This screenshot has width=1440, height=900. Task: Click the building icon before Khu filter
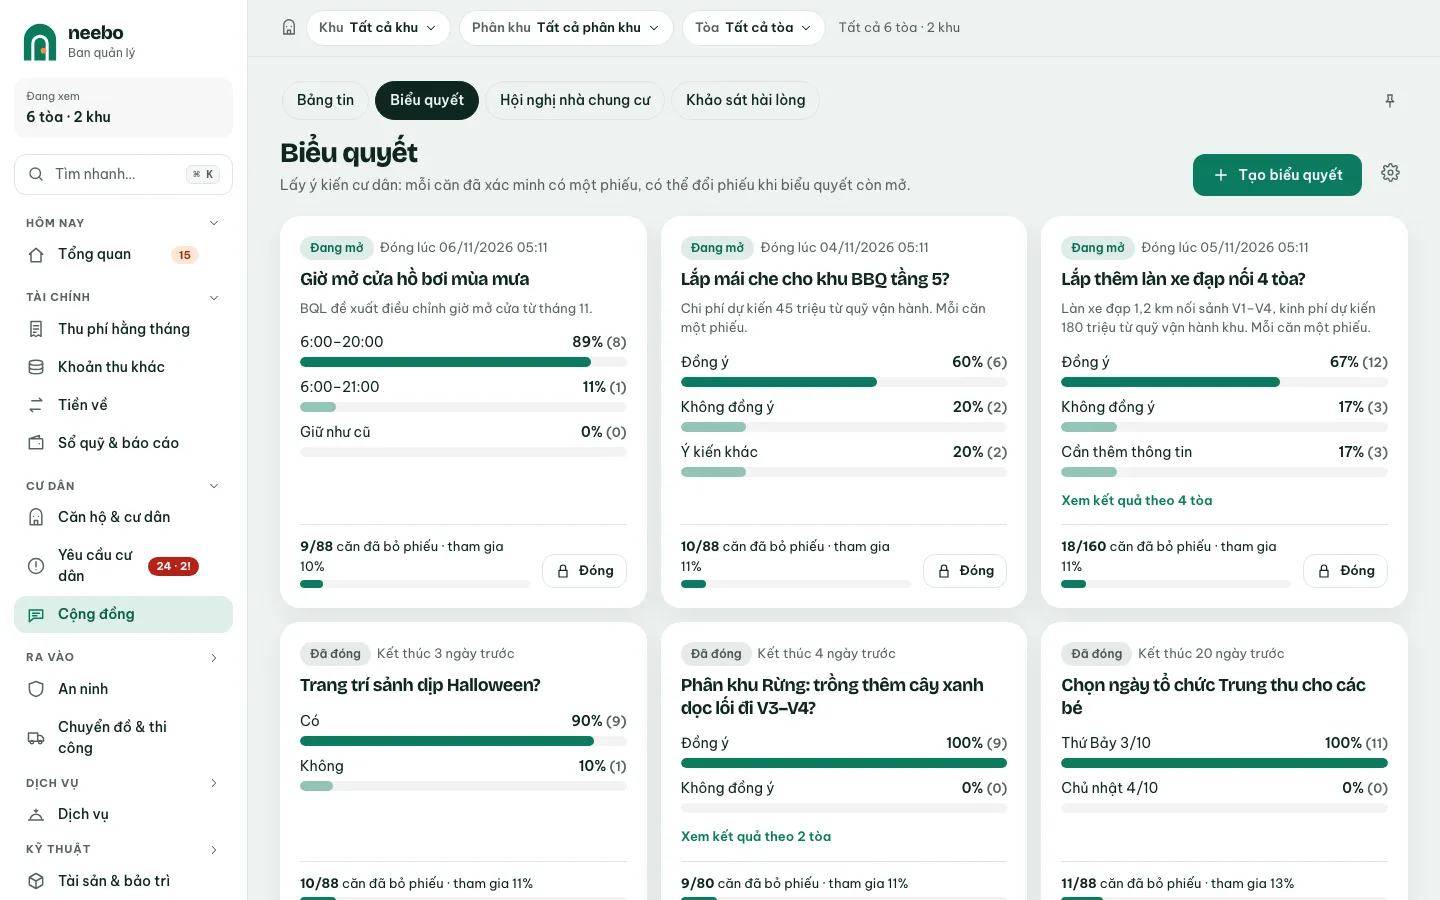[289, 28]
